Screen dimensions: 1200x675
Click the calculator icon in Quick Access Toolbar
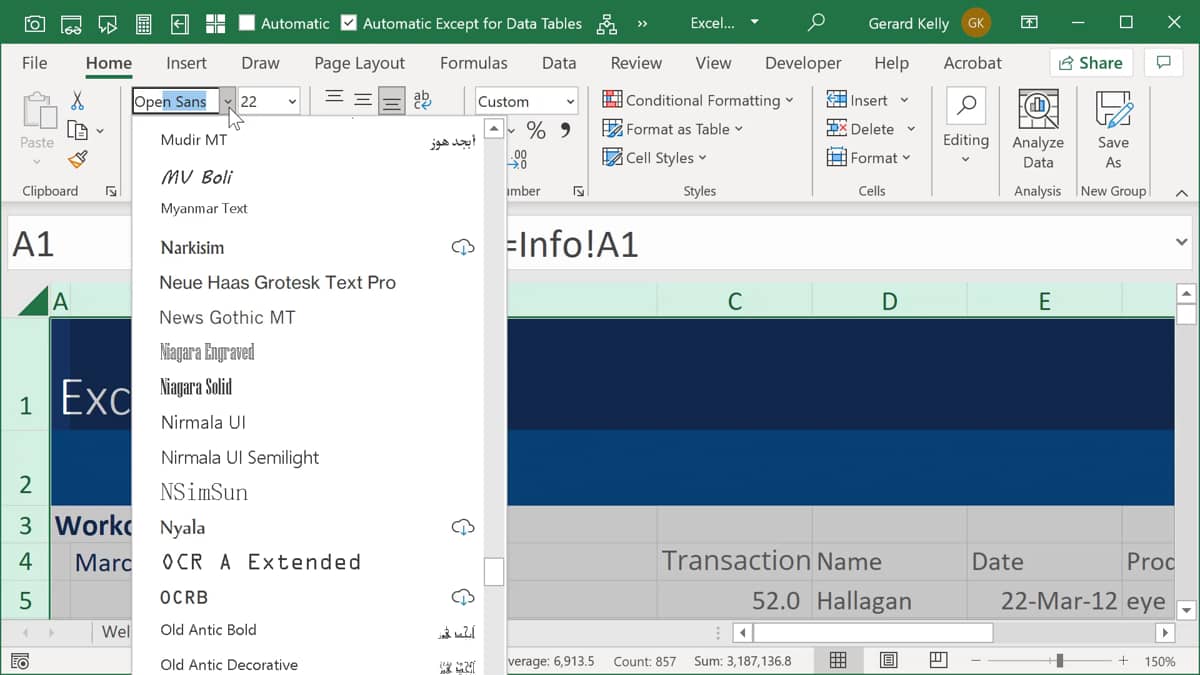143,23
